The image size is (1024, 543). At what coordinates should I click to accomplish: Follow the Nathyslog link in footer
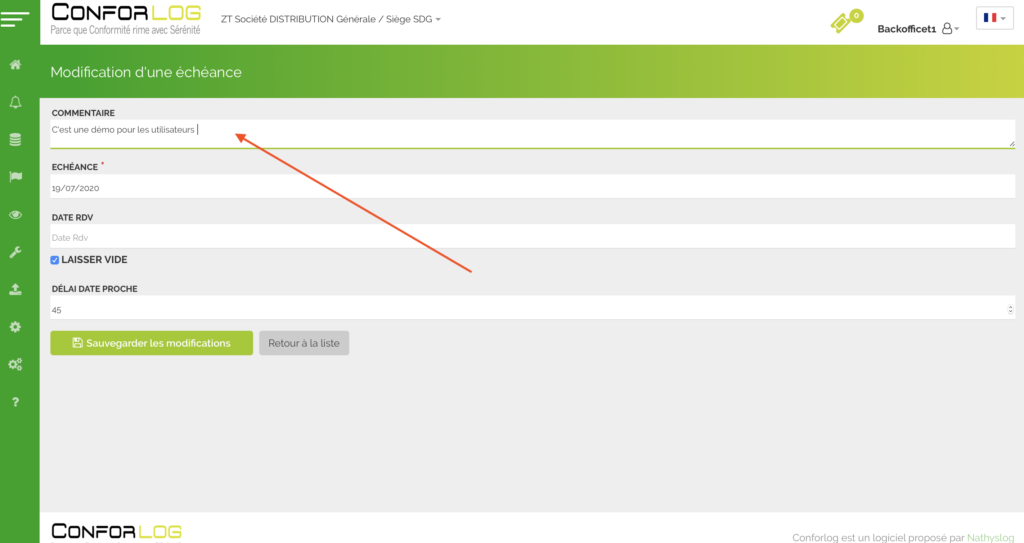coord(989,536)
